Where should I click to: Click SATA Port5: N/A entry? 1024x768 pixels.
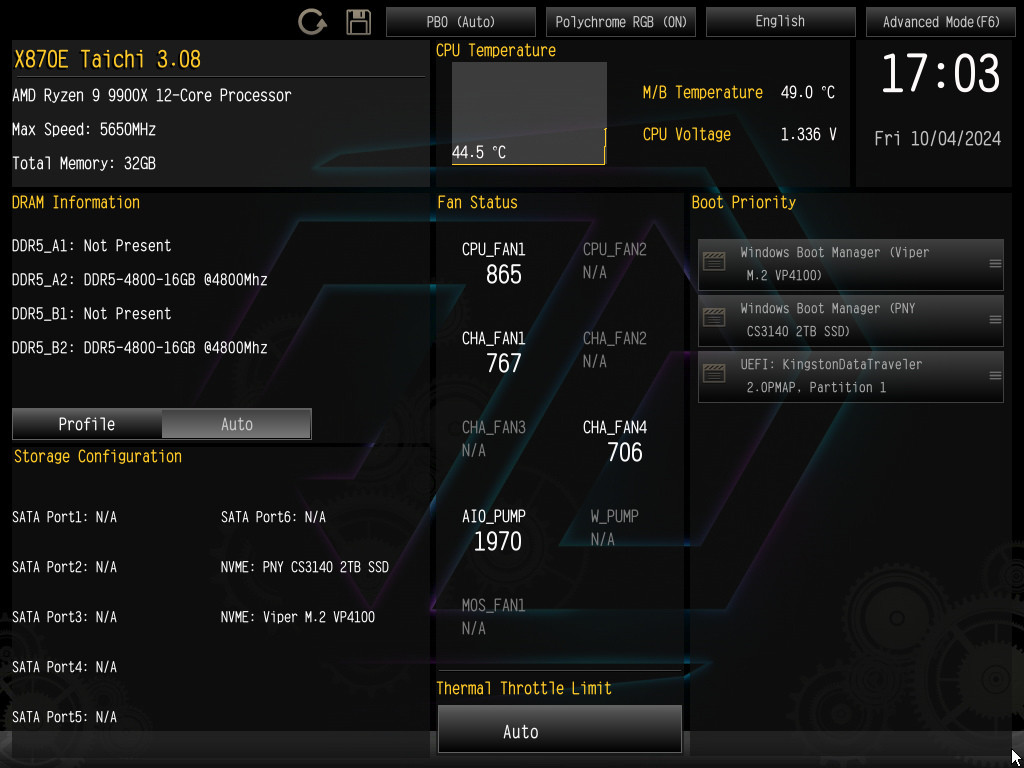coord(64,717)
